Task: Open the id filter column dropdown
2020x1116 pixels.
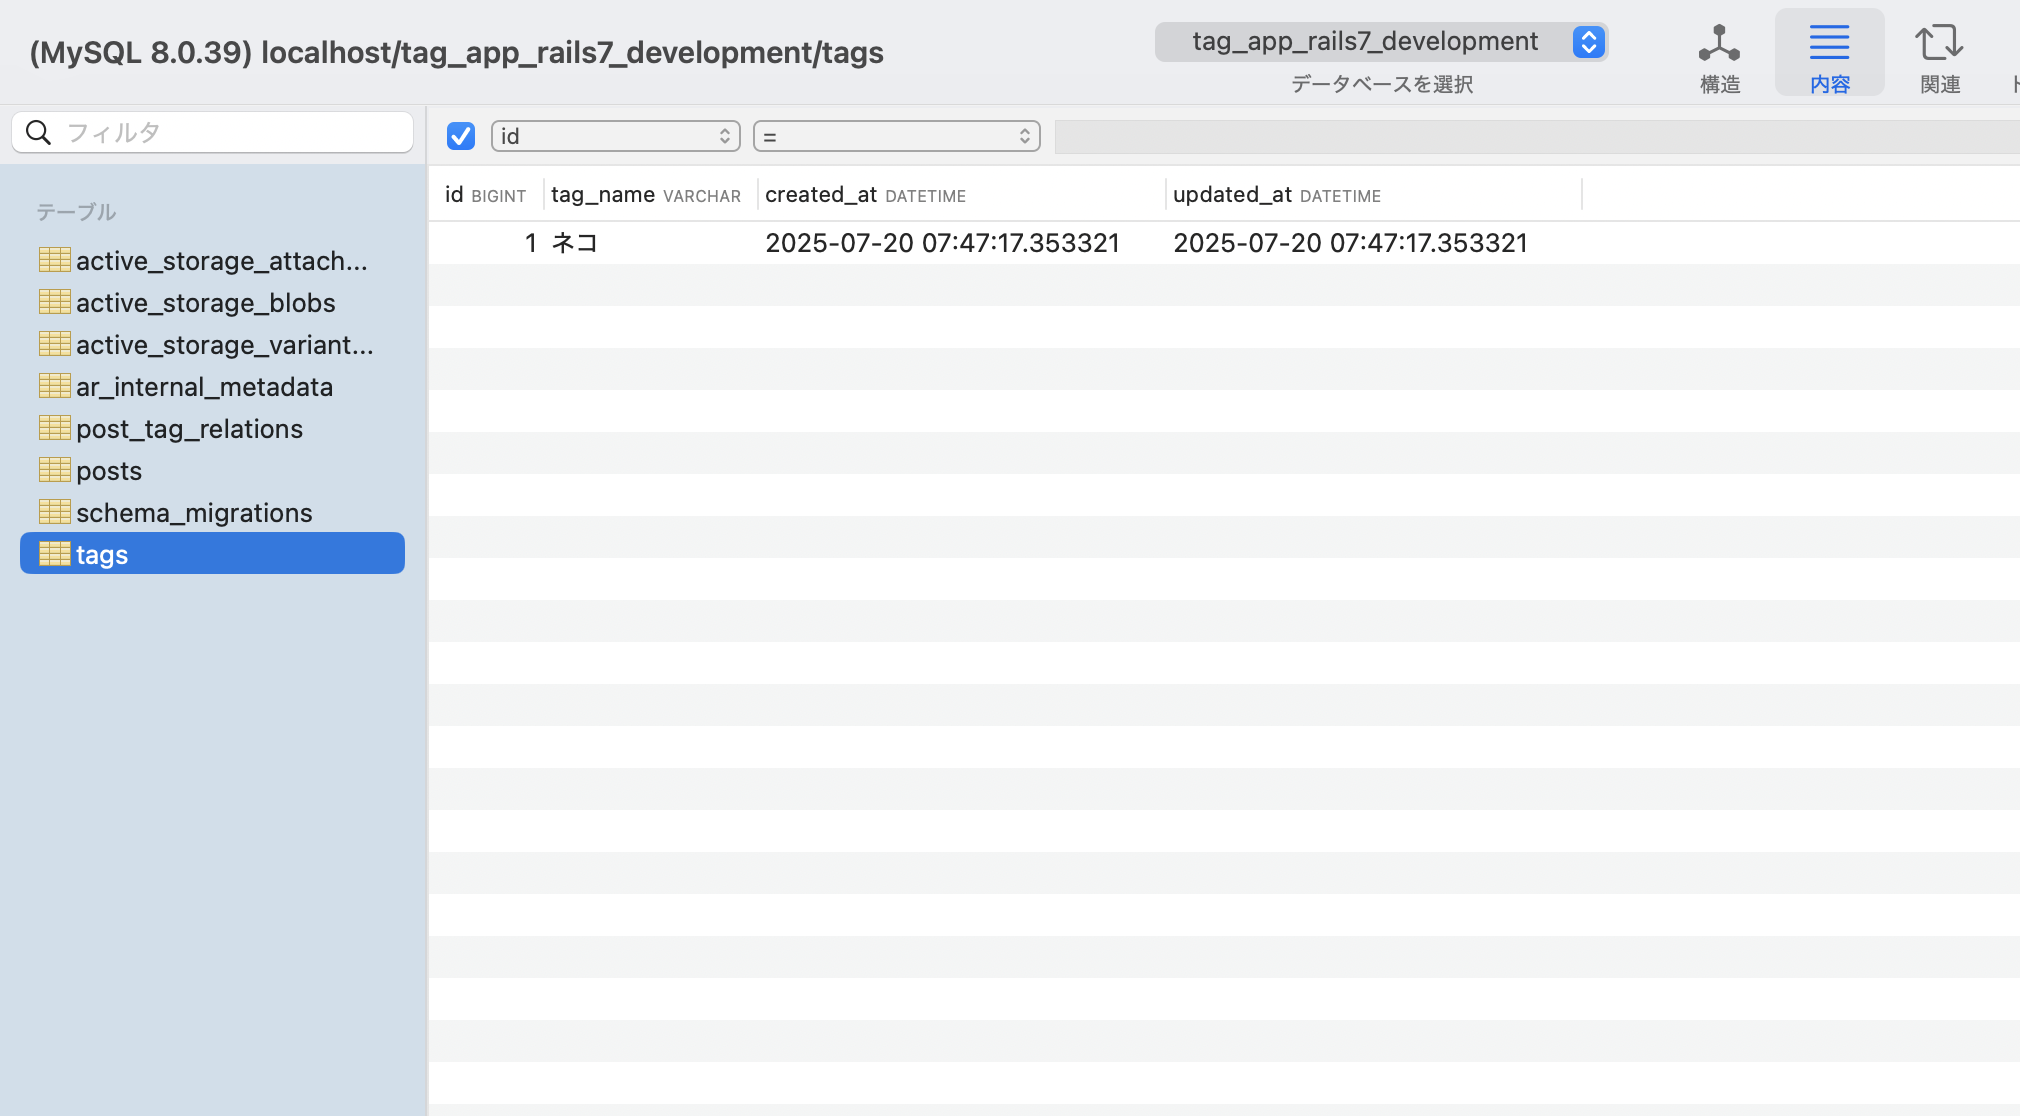Action: [x=615, y=136]
